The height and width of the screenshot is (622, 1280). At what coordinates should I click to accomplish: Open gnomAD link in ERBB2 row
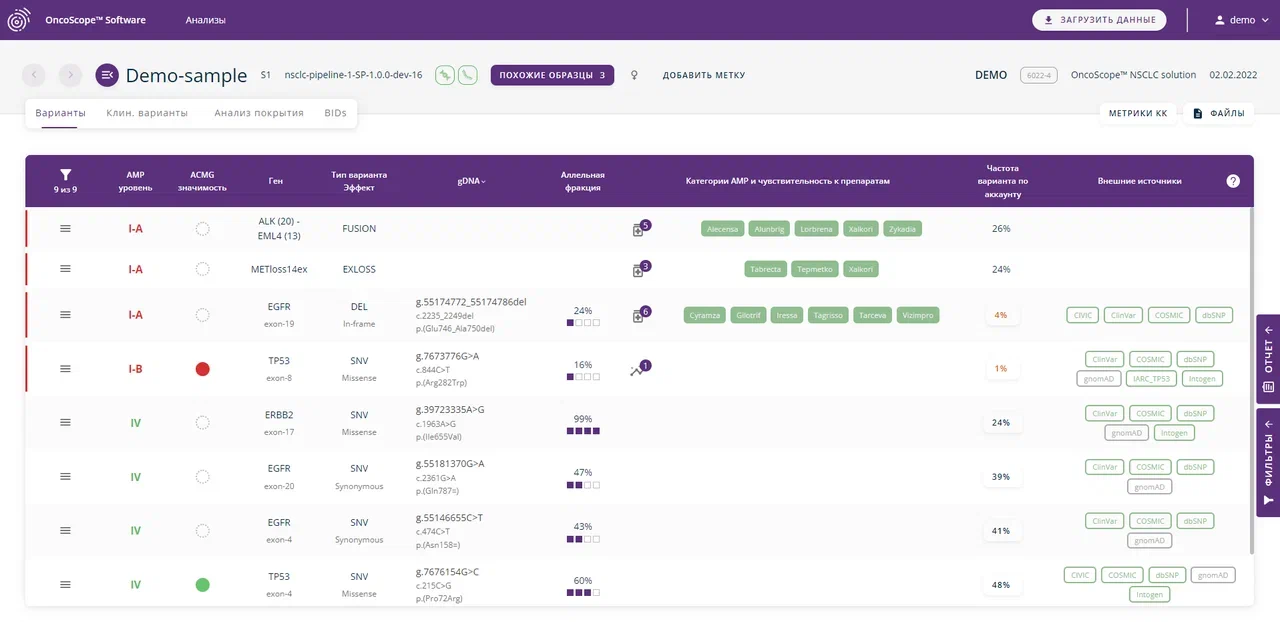1127,433
